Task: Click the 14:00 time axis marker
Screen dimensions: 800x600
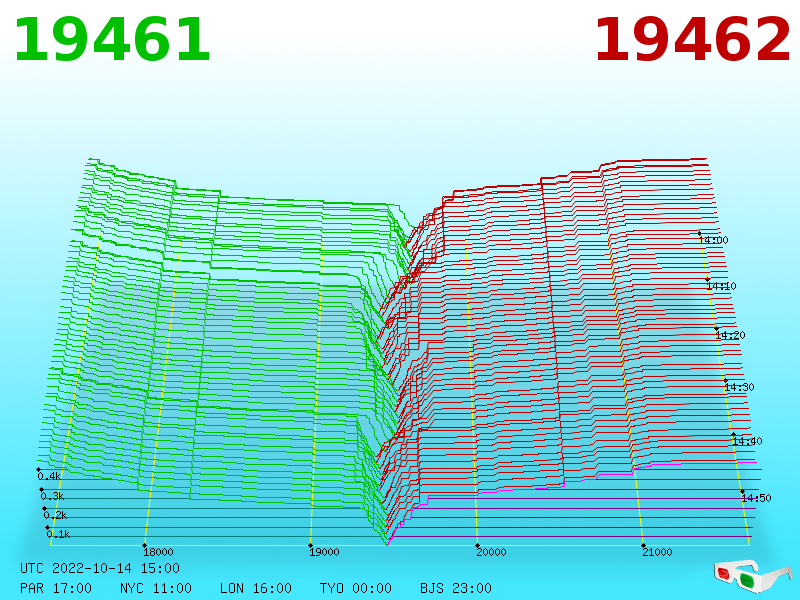Action: [x=713, y=240]
